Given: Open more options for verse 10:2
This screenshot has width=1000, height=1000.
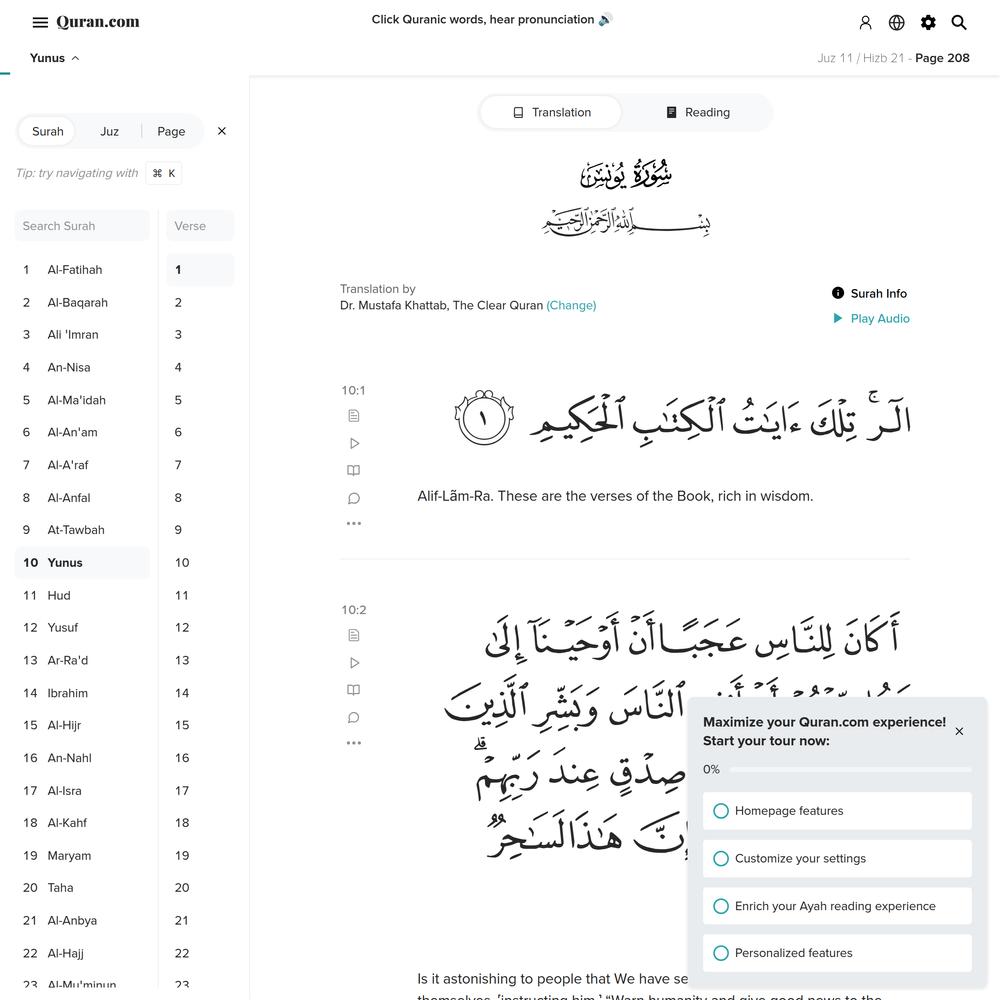Looking at the screenshot, I should [x=353, y=743].
